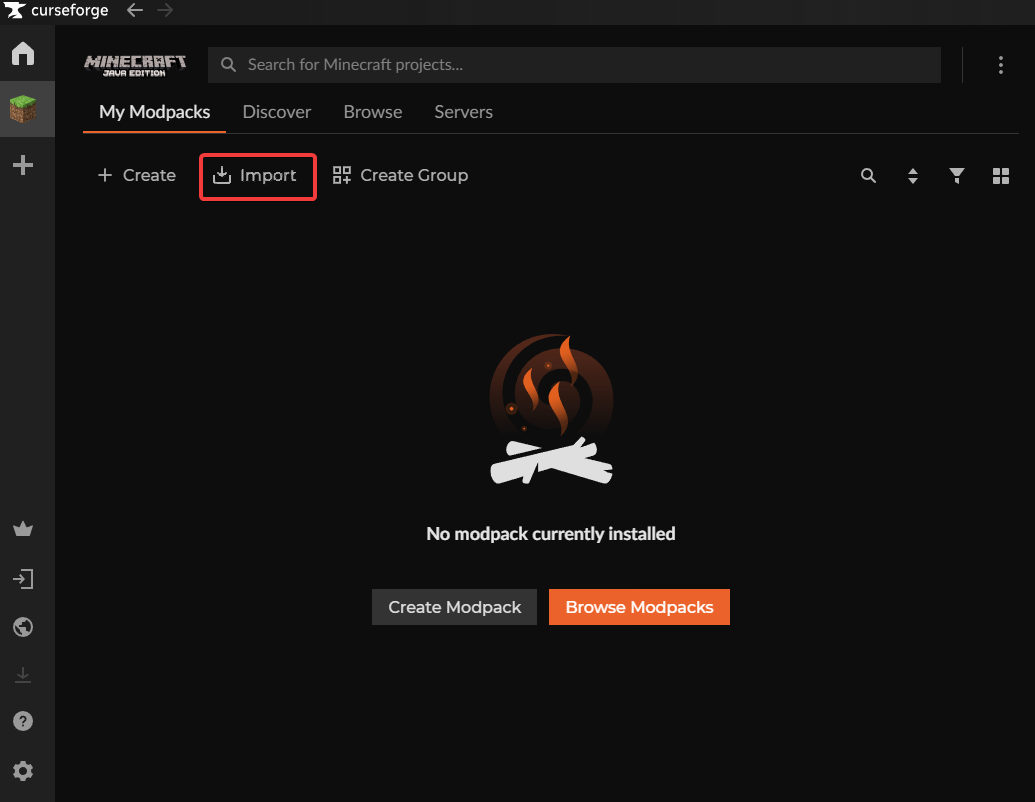Click the login arrow icon in sidebar

pyautogui.click(x=23, y=579)
